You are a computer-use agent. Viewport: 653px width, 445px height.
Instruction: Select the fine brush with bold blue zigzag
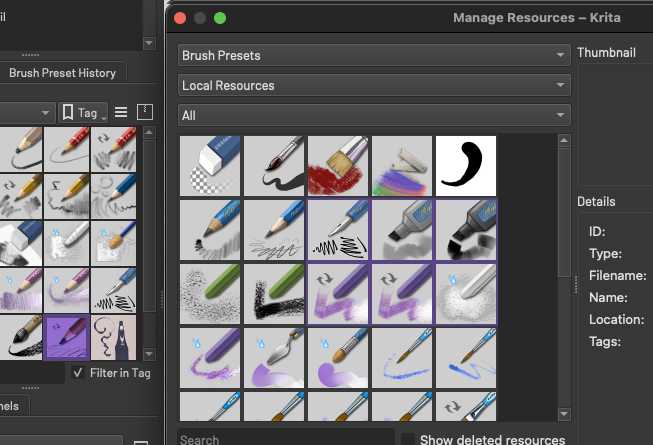coord(466,358)
